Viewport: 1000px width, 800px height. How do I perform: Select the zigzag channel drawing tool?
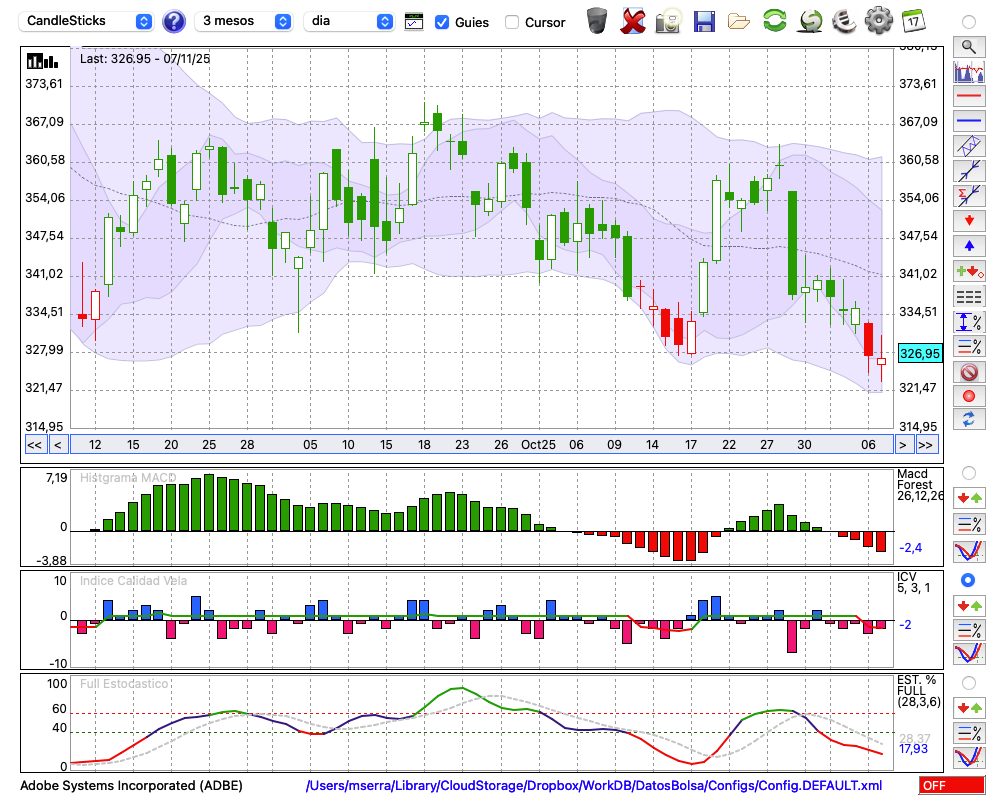(969, 146)
